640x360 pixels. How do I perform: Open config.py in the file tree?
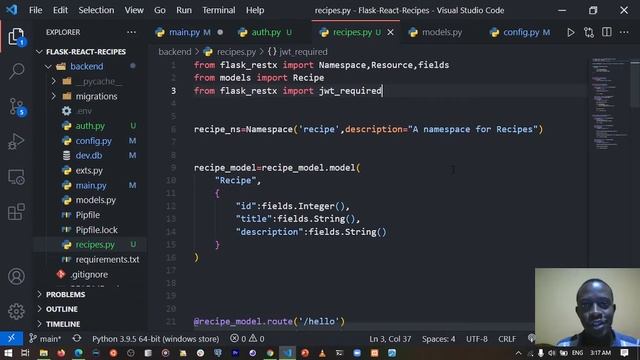[93, 141]
